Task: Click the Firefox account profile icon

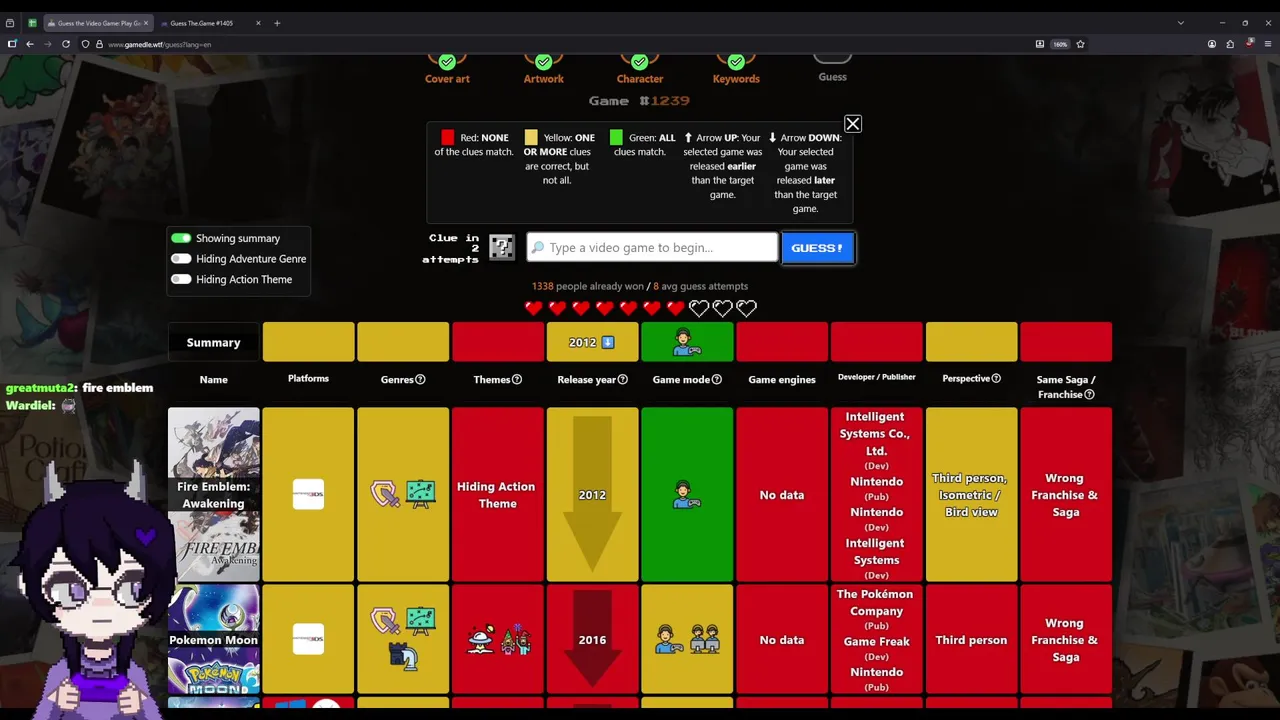Action: pos(1212,44)
